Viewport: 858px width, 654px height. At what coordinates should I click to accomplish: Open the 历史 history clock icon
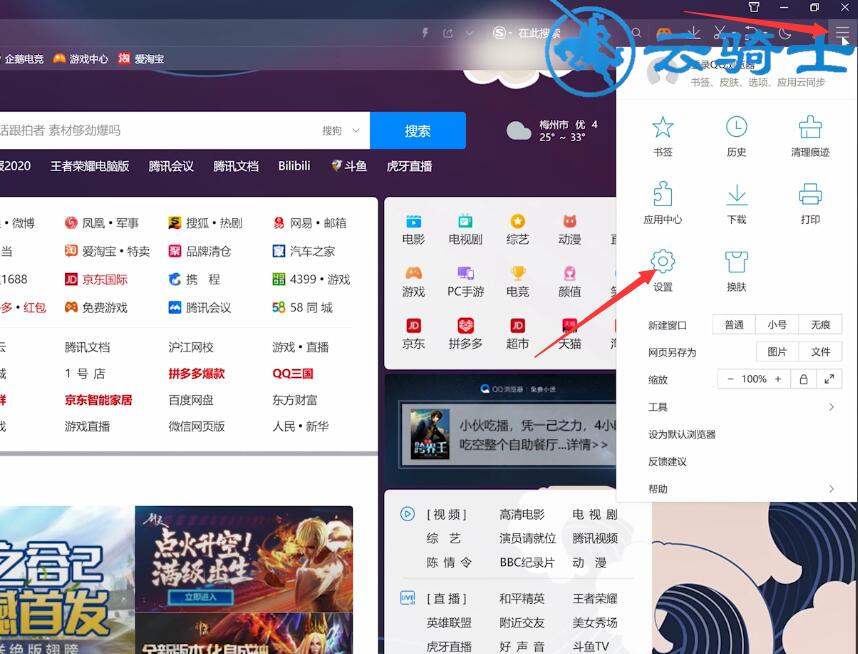pyautogui.click(x=737, y=127)
